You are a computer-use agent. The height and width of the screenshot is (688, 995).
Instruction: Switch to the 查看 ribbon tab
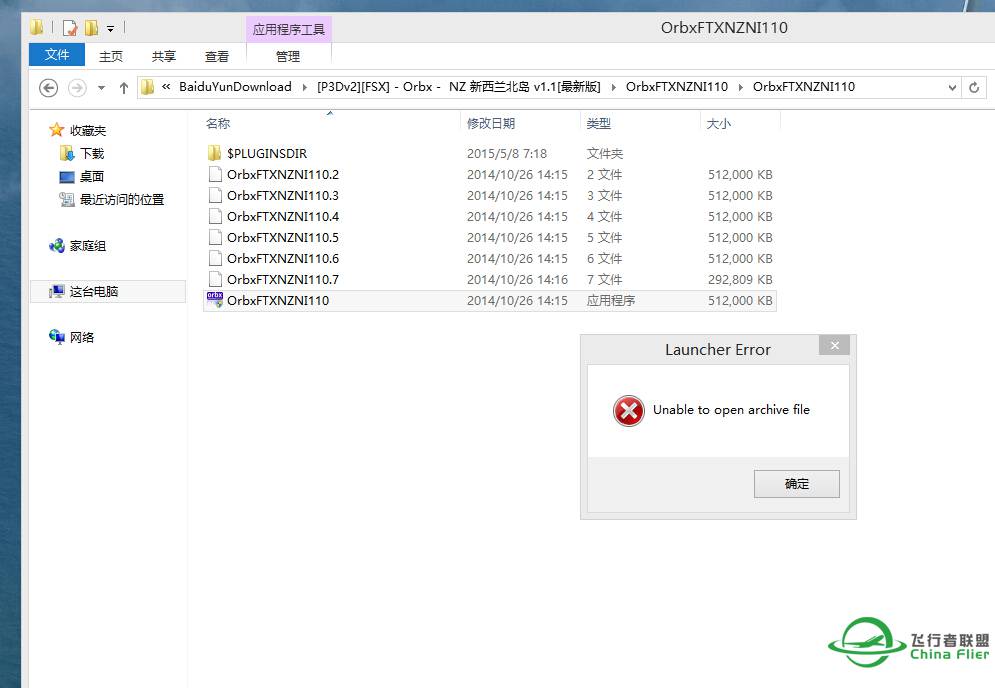[x=216, y=56]
